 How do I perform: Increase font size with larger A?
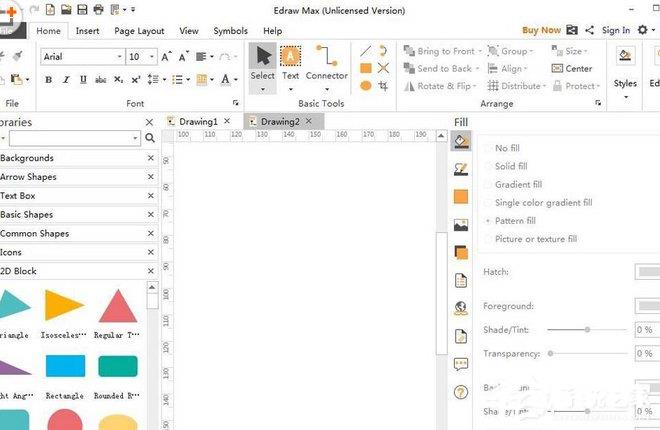click(167, 57)
